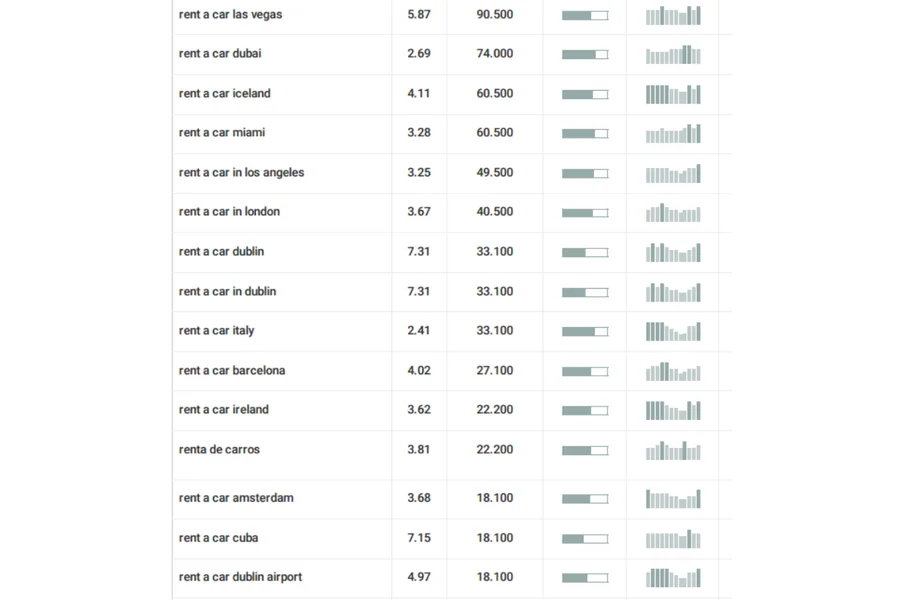Select the 'rent a car iceland' keyword
900x600 pixels.
225,94
